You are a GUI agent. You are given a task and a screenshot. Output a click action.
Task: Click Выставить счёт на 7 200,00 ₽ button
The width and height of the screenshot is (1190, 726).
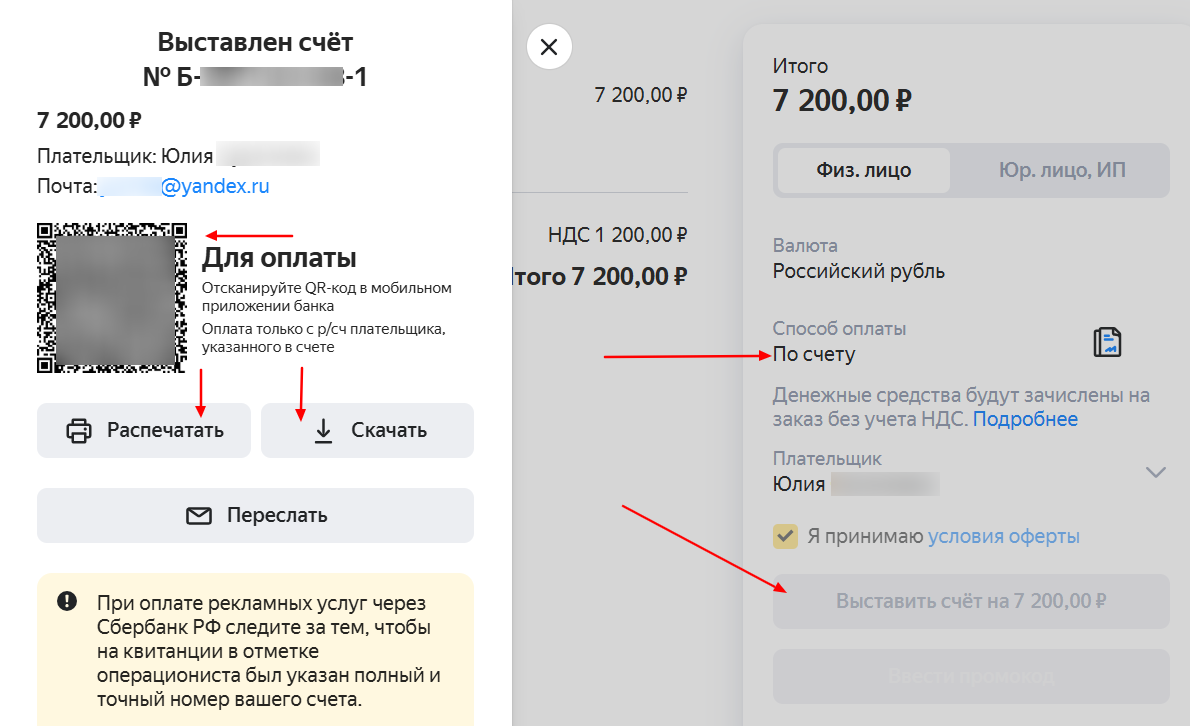[x=970, y=601]
